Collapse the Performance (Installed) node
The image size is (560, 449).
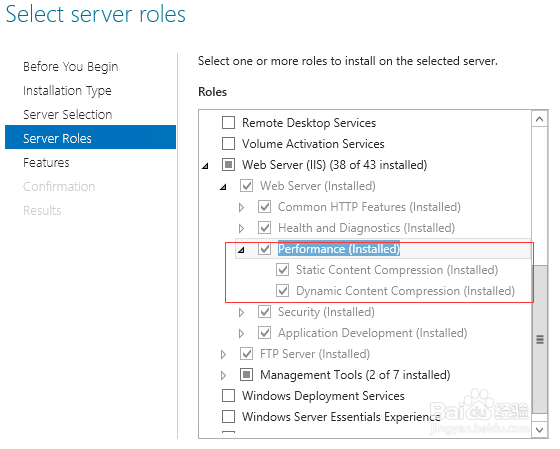241,250
